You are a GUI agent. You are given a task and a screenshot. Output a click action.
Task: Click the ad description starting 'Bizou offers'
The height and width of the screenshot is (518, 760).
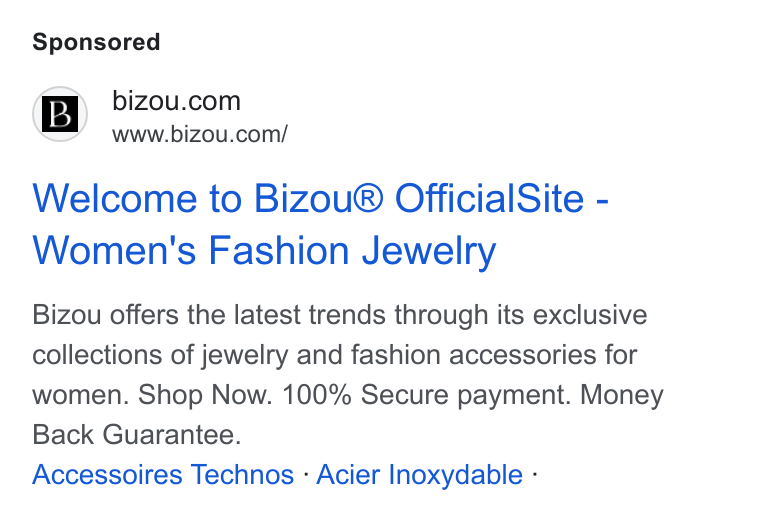(x=348, y=375)
